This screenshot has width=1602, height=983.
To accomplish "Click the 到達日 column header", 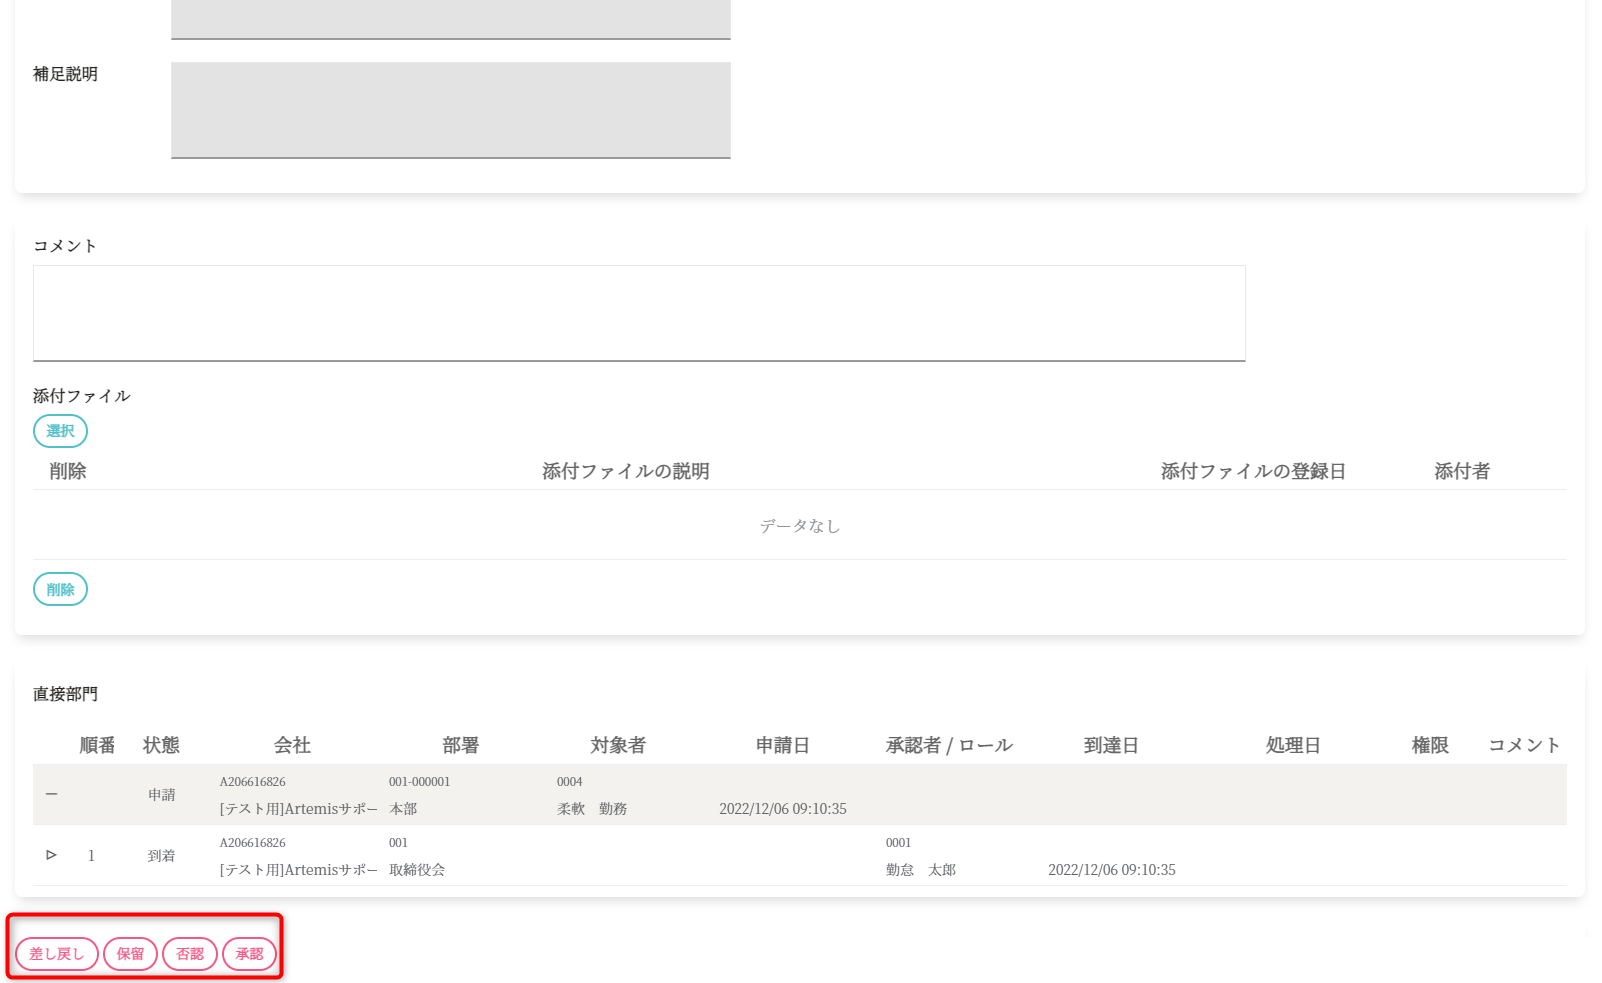I will [1110, 745].
